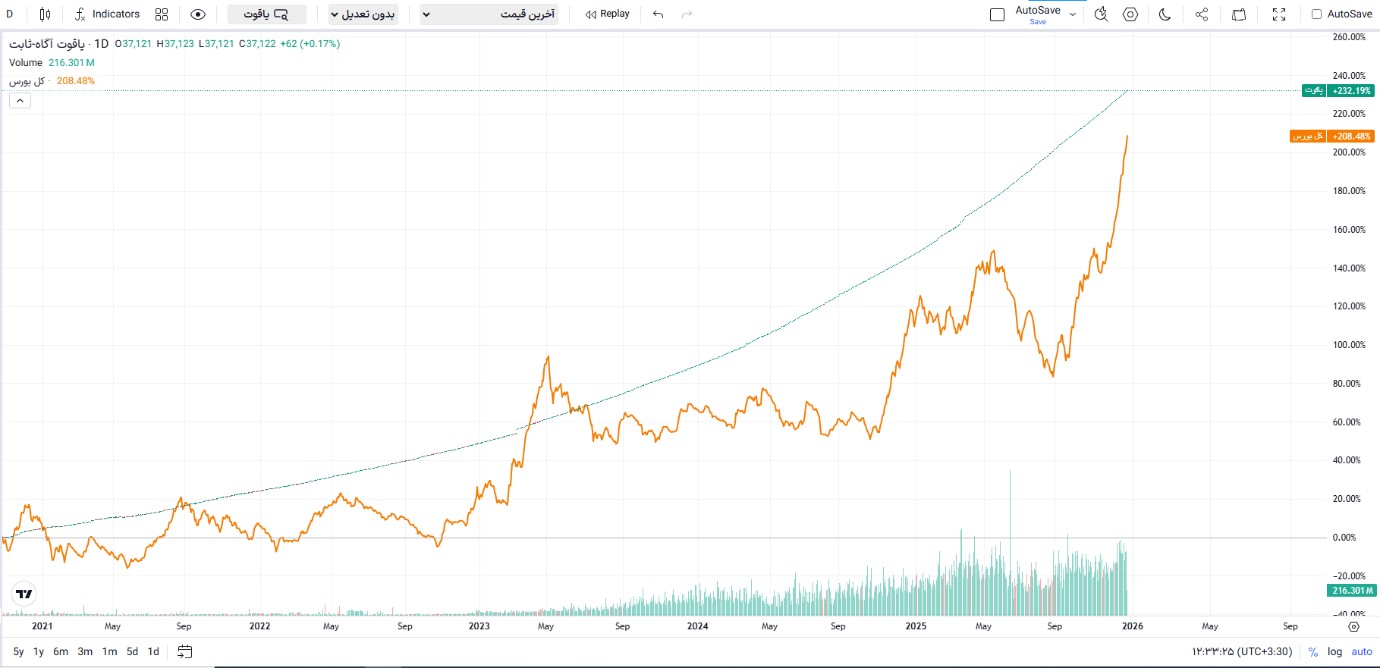Open the candlestick chart style selector
The height and width of the screenshot is (668, 1380).
tap(45, 14)
